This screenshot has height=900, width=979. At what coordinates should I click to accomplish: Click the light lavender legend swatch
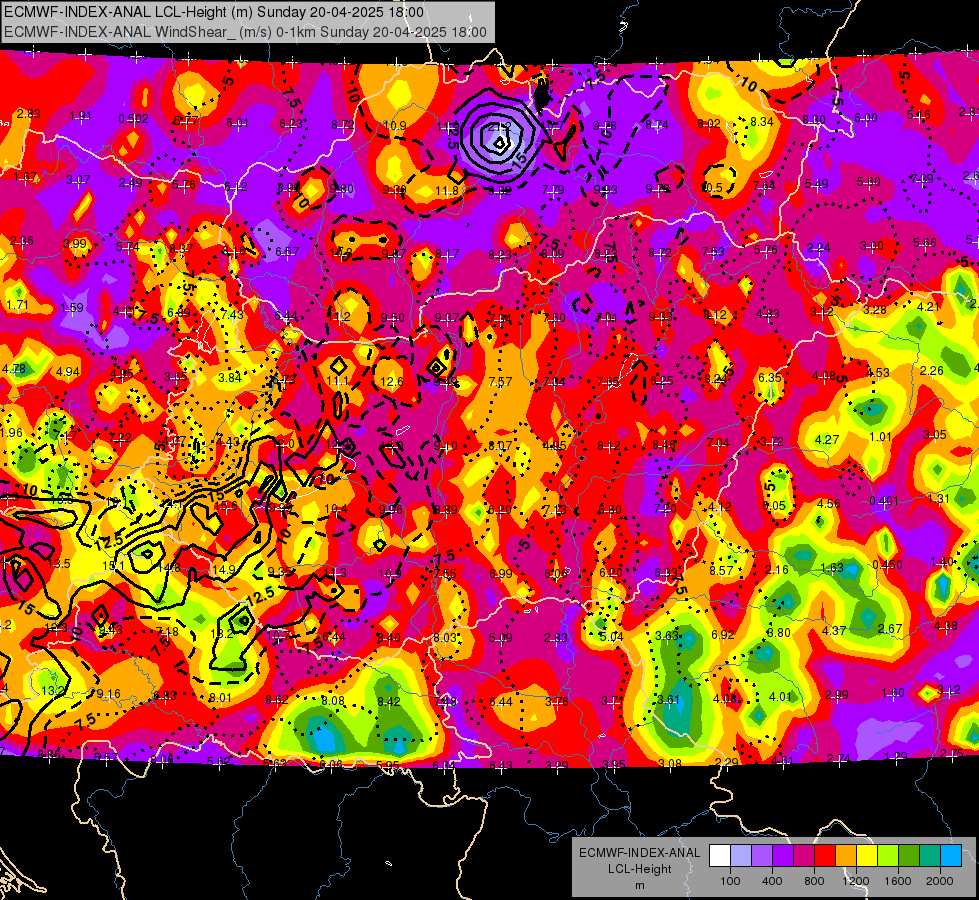coord(741,856)
